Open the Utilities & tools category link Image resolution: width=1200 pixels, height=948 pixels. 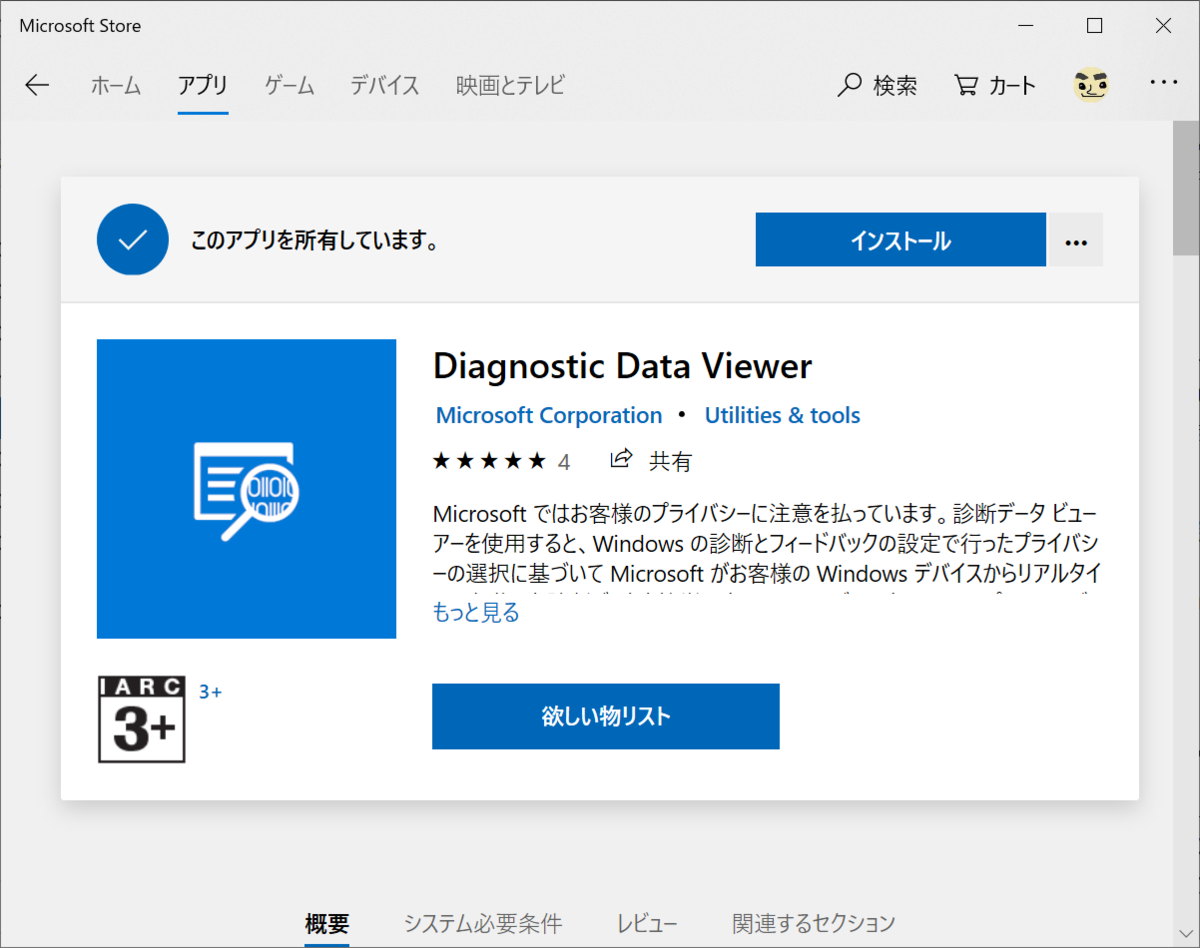click(782, 415)
